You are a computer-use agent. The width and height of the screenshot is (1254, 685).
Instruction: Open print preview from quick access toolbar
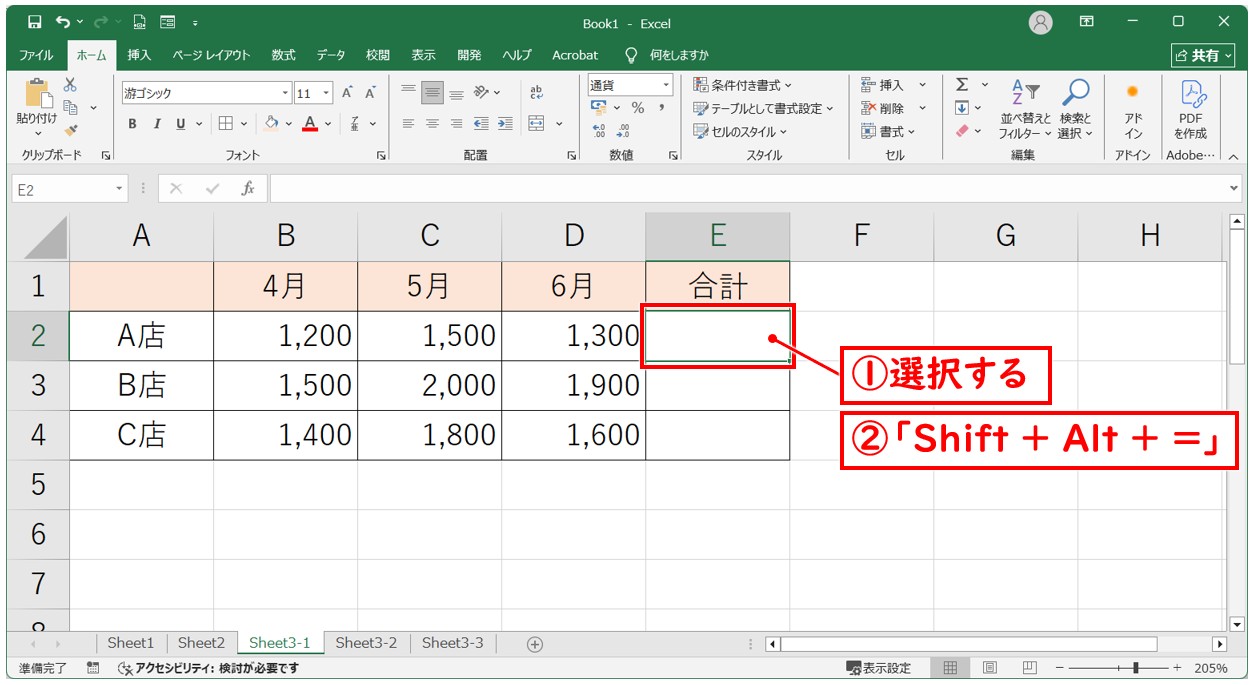pyautogui.click(x=140, y=22)
